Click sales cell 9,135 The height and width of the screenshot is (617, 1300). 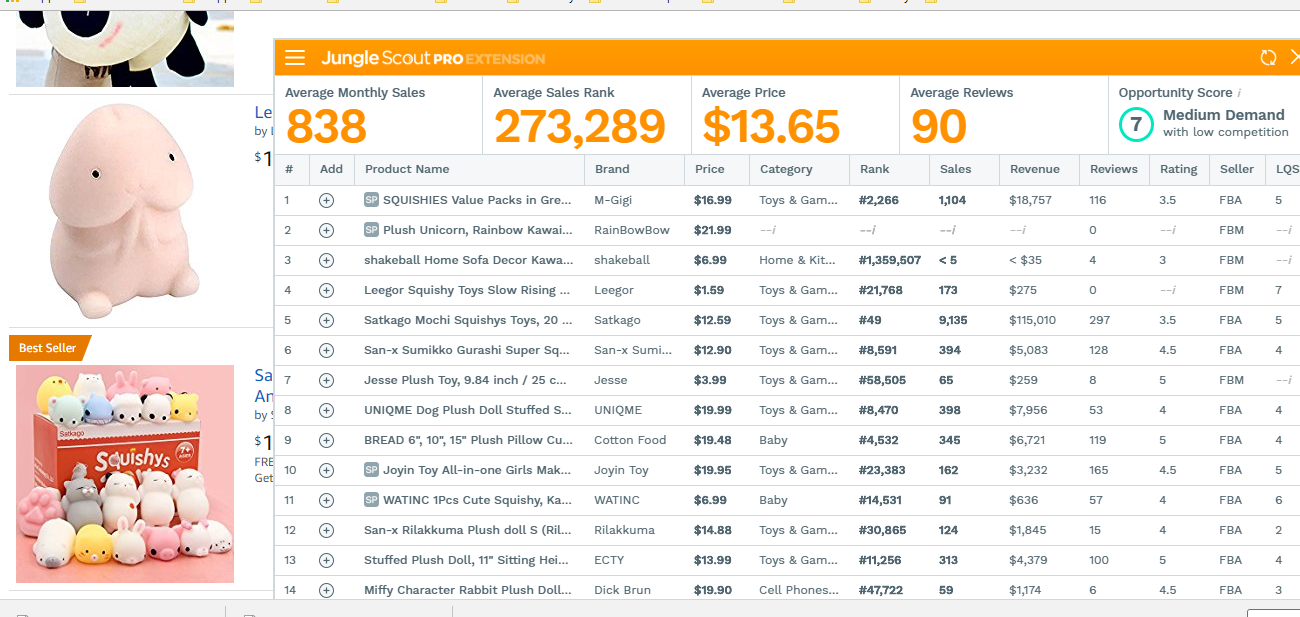(x=953, y=320)
